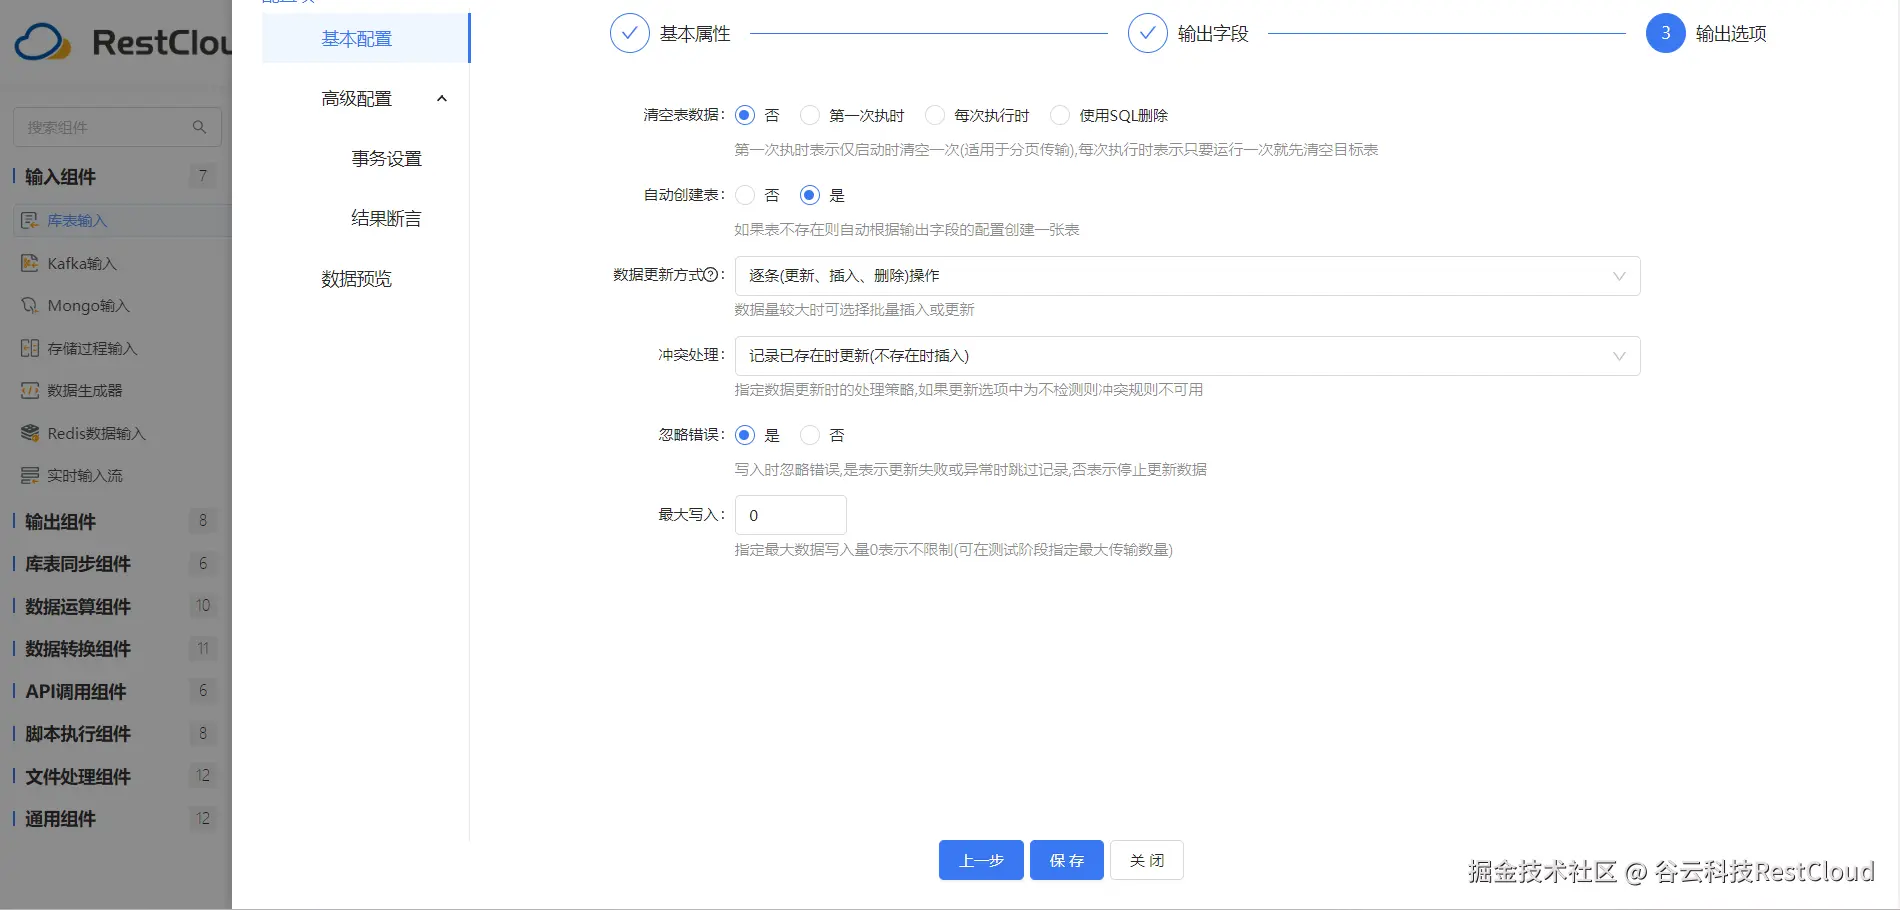This screenshot has width=1900, height=910.
Task: Click the Redis数据输入 component label
Action: (97, 433)
